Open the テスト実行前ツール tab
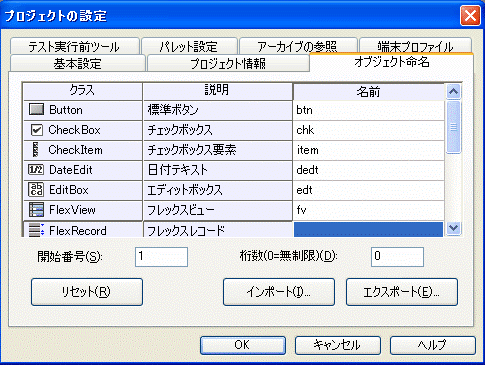The height and width of the screenshot is (365, 485). 74,46
